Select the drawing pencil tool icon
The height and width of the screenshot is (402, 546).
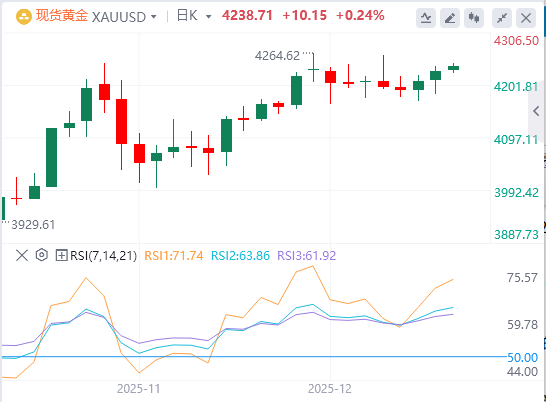pyautogui.click(x=450, y=17)
